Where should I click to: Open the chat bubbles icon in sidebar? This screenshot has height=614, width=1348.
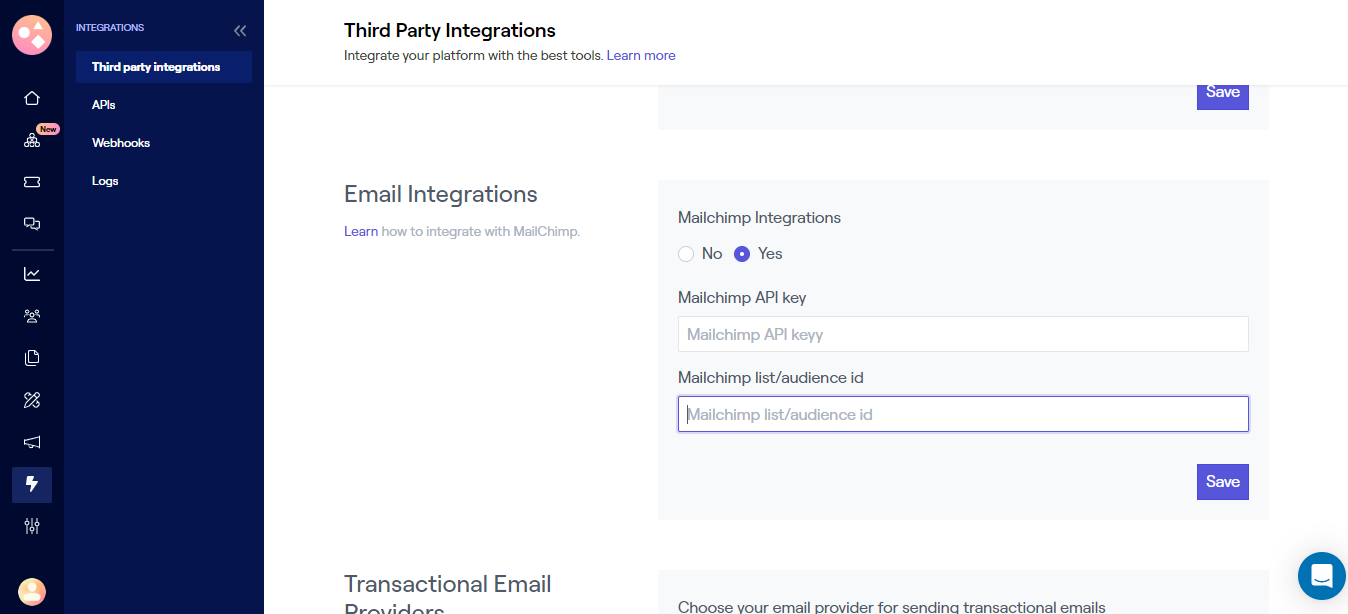(32, 224)
